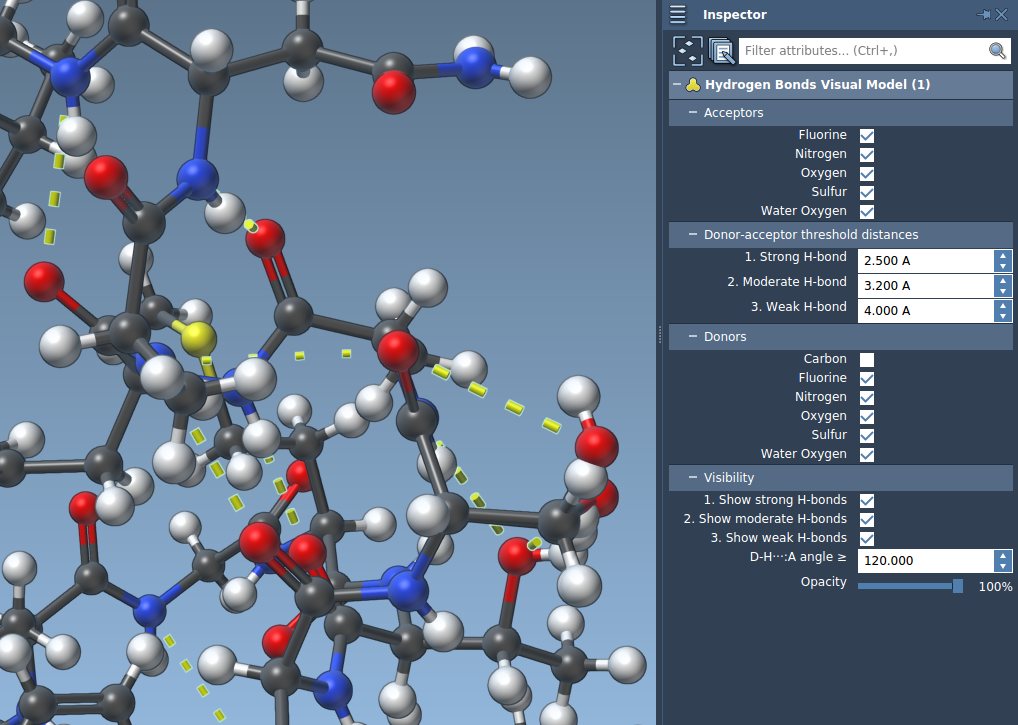1018x725 pixels.
Task: Click the yellow sulfur atom in viewport
Action: pos(198,337)
